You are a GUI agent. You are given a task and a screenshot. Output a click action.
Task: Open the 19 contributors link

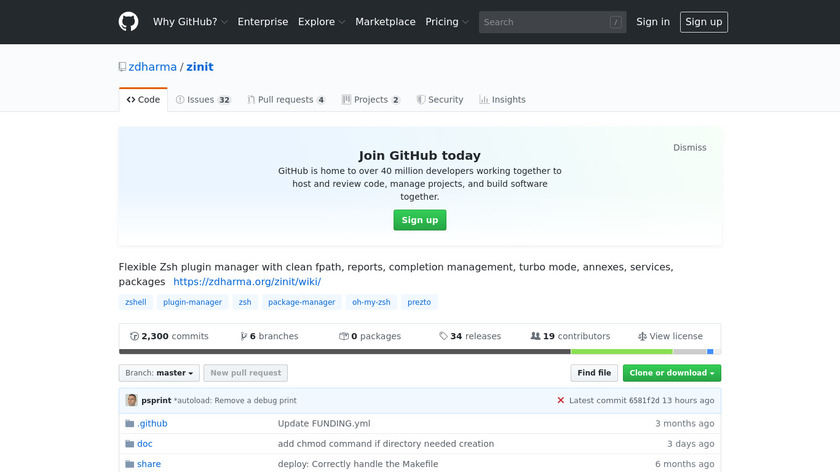pyautogui.click(x=570, y=336)
